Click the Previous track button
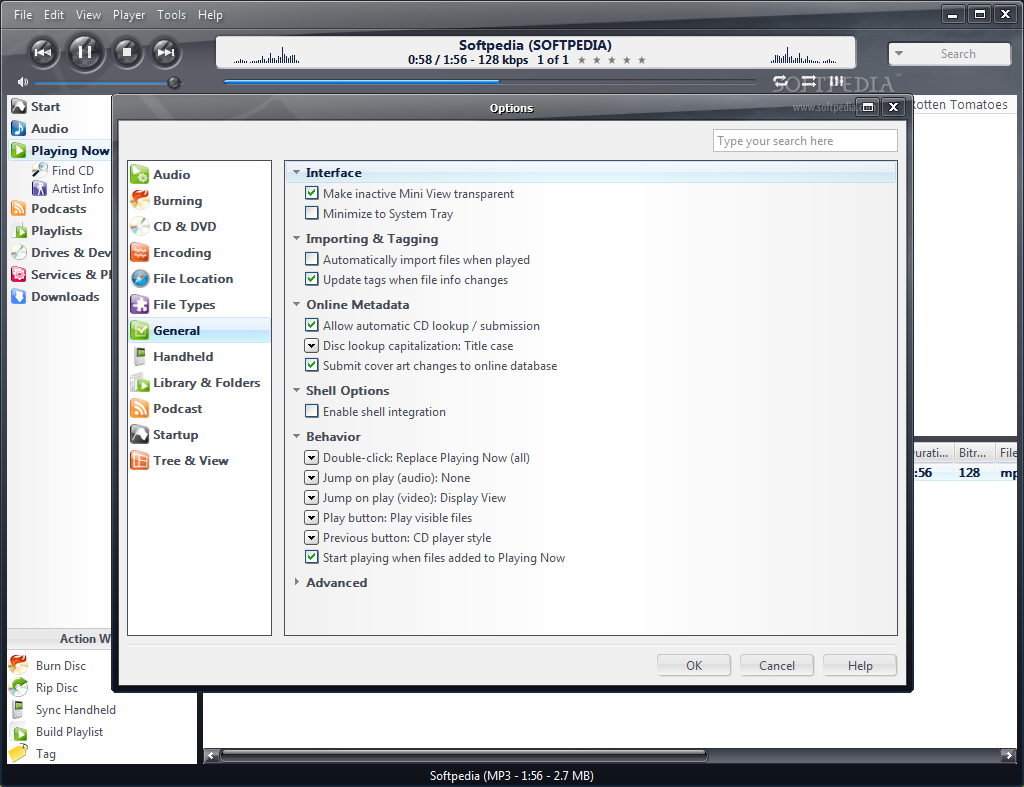 coord(42,52)
